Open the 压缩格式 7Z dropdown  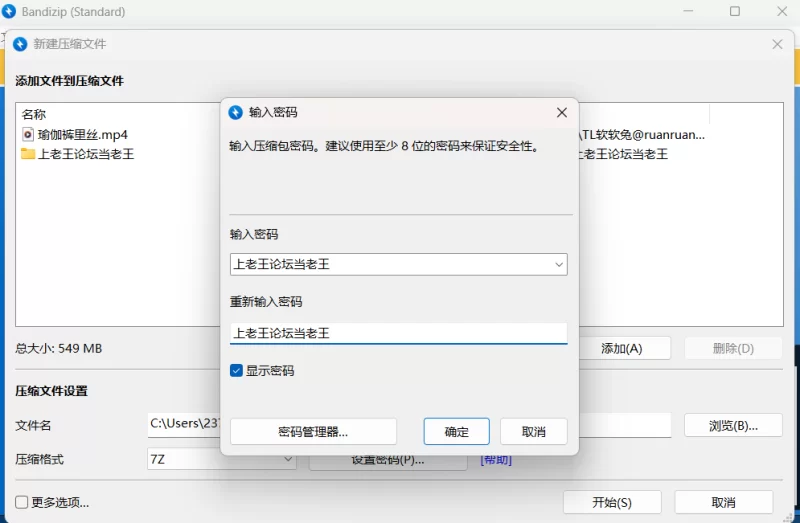pos(287,460)
